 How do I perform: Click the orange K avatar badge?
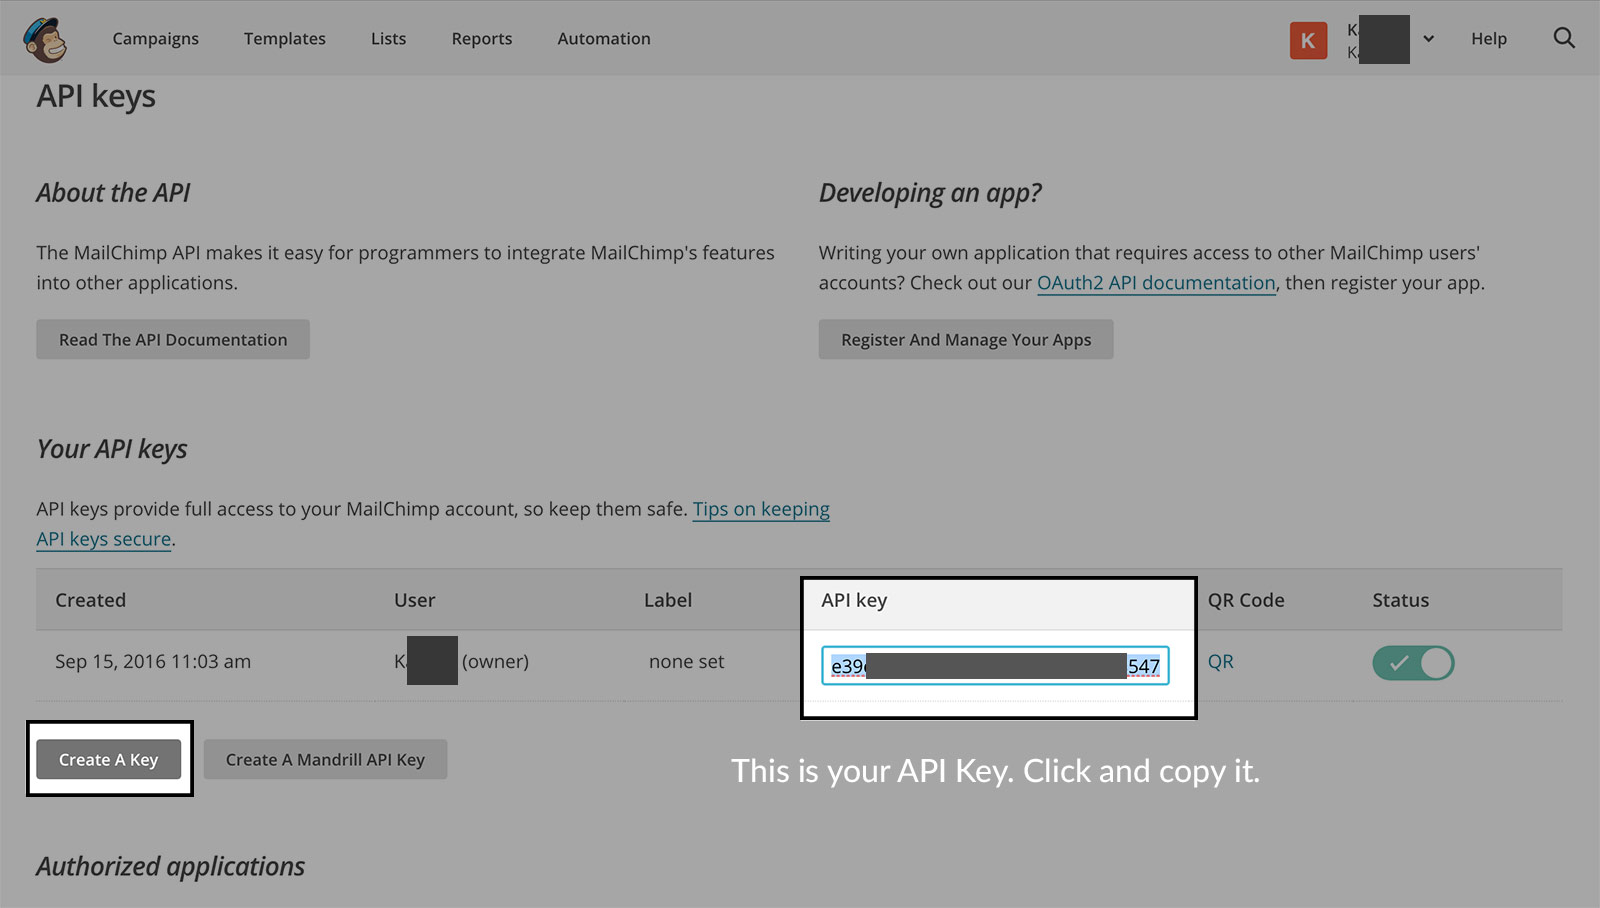click(x=1308, y=39)
